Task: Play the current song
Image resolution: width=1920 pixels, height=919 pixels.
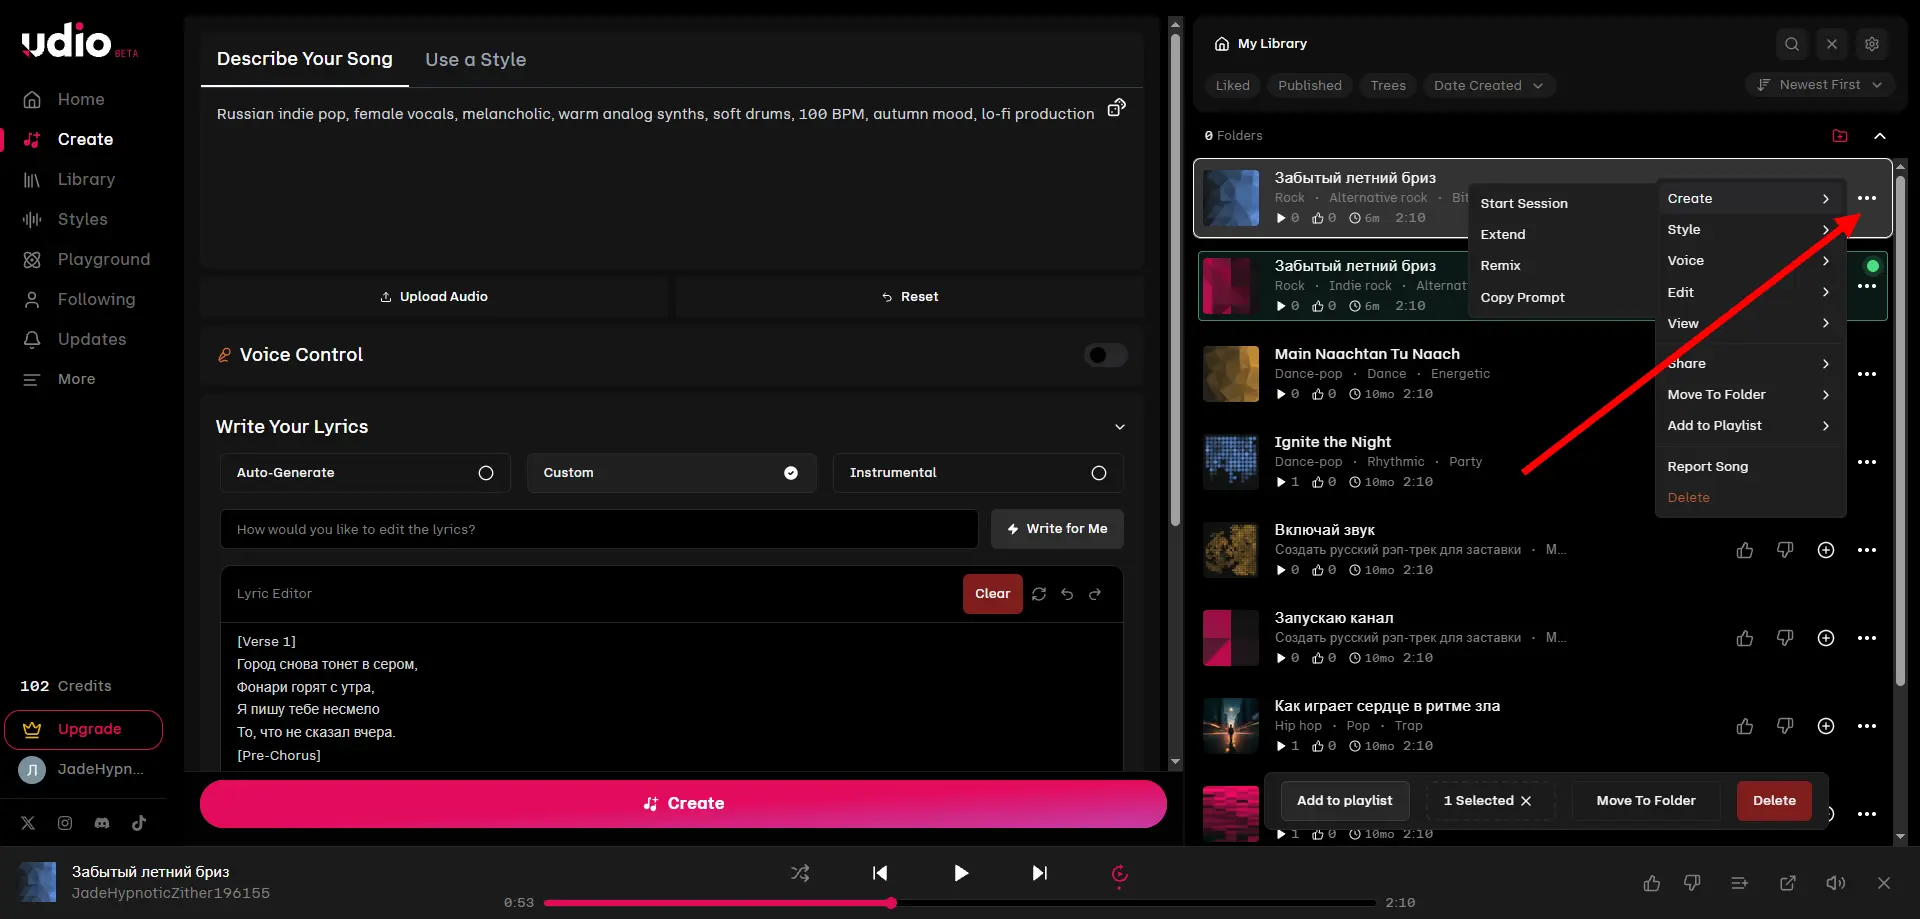Action: pyautogui.click(x=960, y=873)
